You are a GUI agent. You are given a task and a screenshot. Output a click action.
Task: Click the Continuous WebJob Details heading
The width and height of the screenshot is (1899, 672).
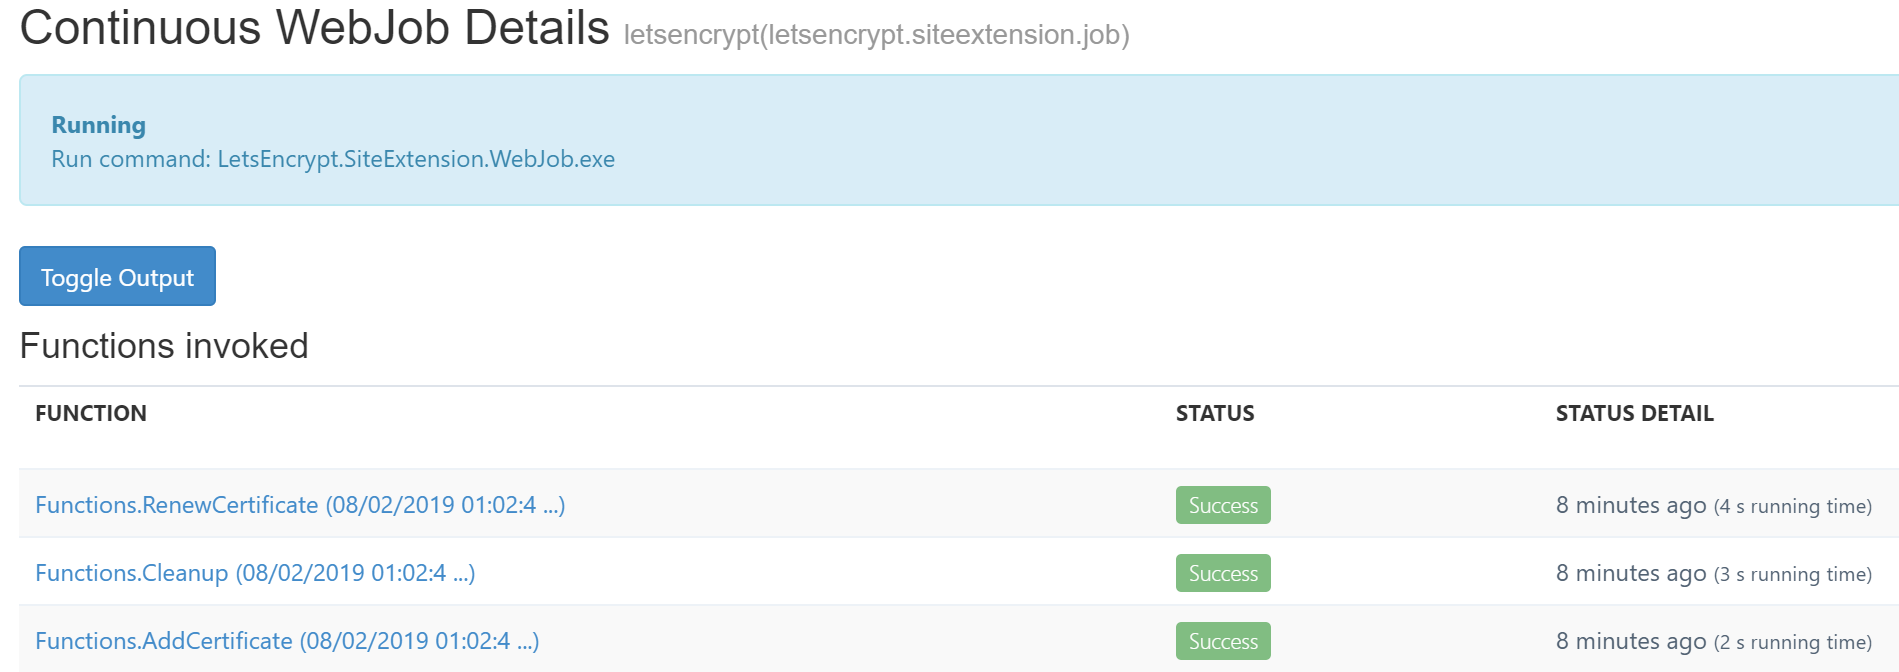314,28
